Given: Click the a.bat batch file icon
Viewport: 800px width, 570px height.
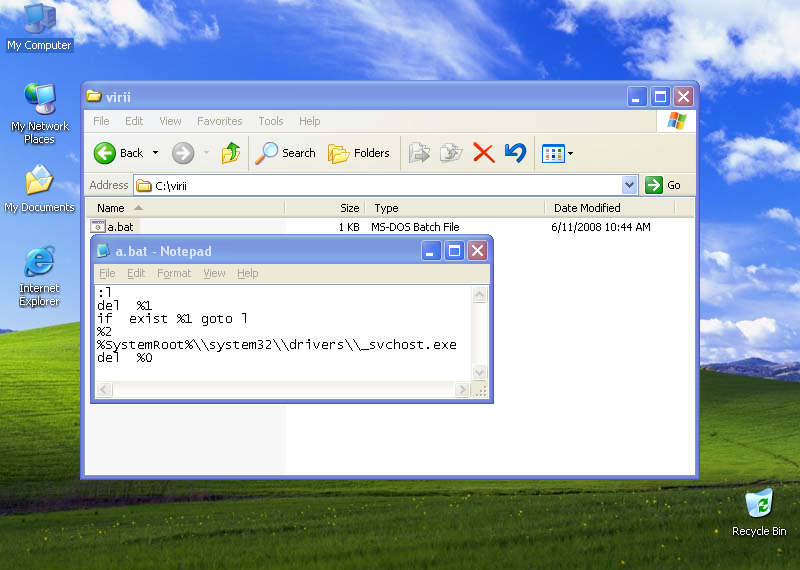Looking at the screenshot, I should pyautogui.click(x=97, y=226).
